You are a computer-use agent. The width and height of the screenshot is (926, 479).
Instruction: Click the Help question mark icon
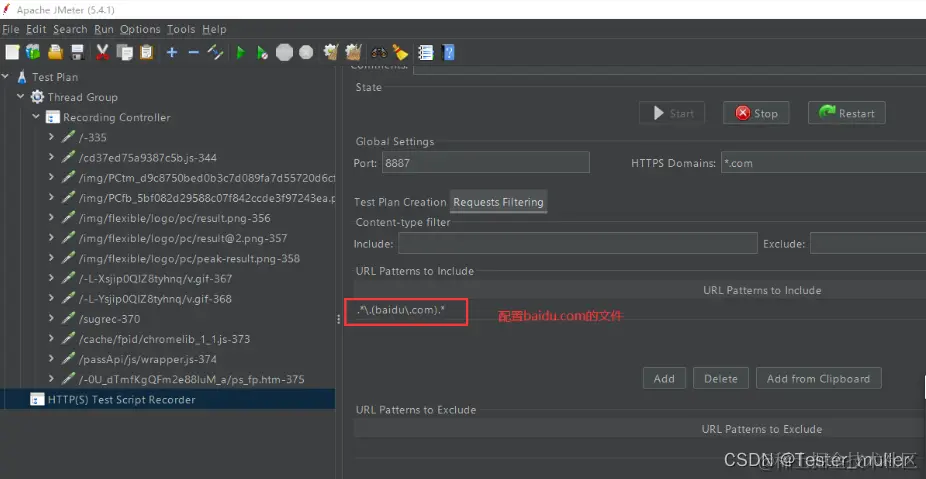(448, 53)
